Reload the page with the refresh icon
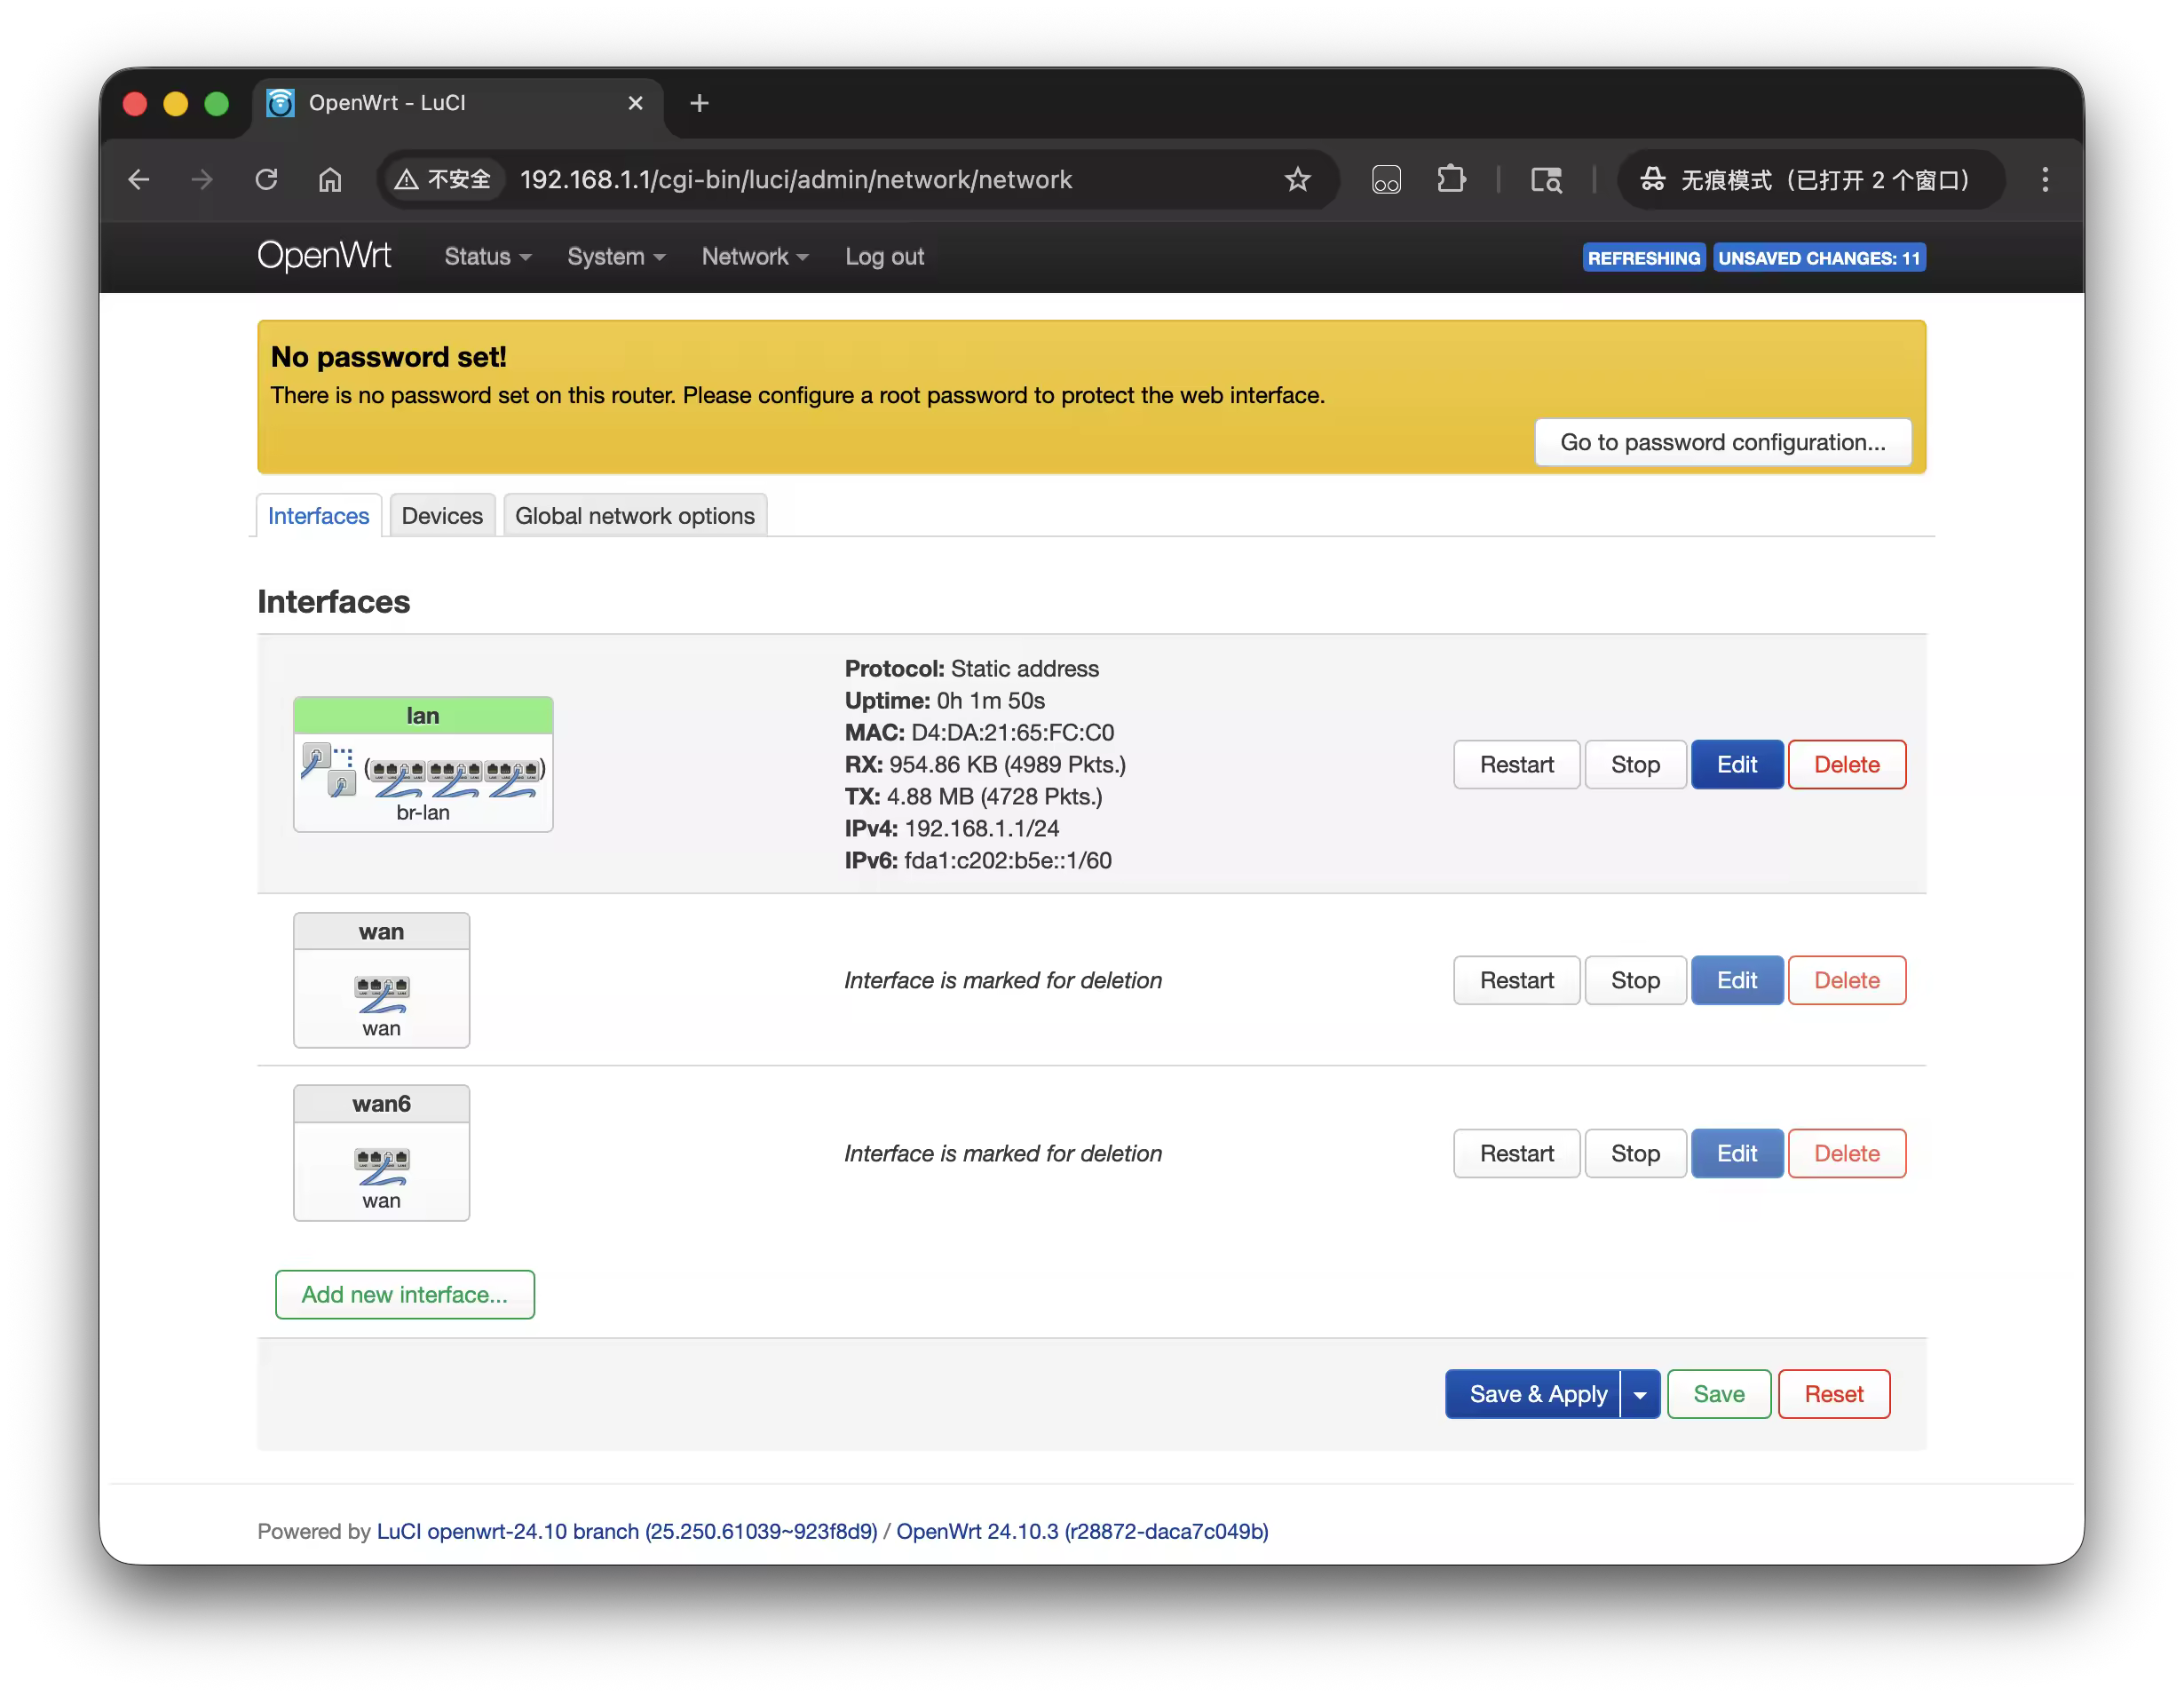The image size is (2184, 1696). [266, 180]
